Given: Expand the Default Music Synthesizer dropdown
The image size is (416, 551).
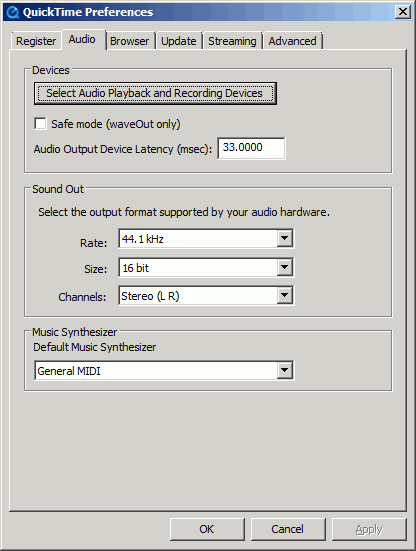Looking at the screenshot, I should coord(285,370).
